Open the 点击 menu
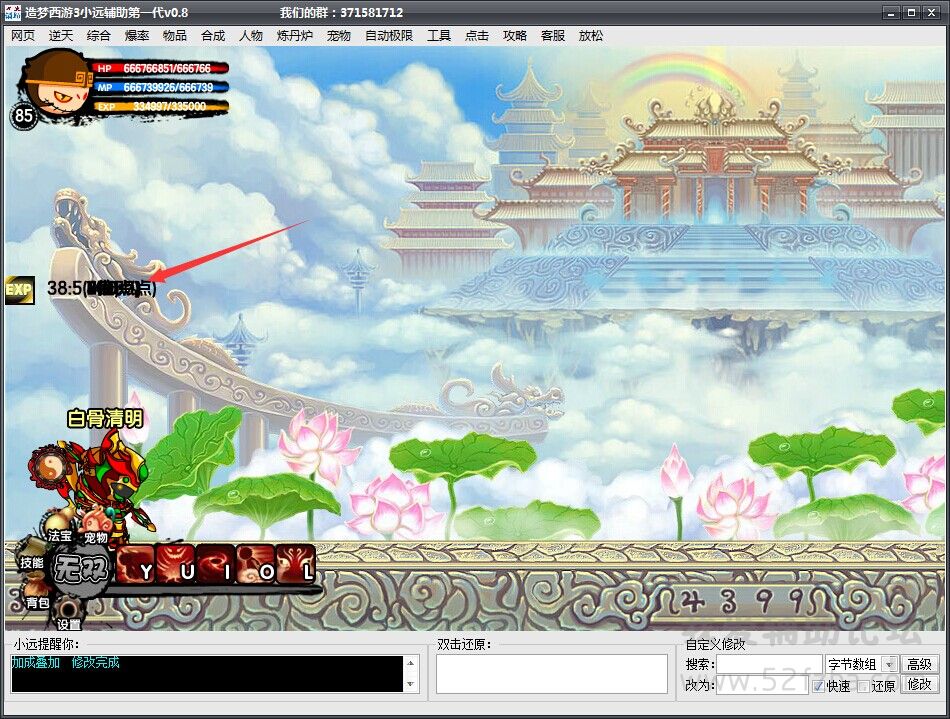The image size is (950, 719). coord(477,36)
